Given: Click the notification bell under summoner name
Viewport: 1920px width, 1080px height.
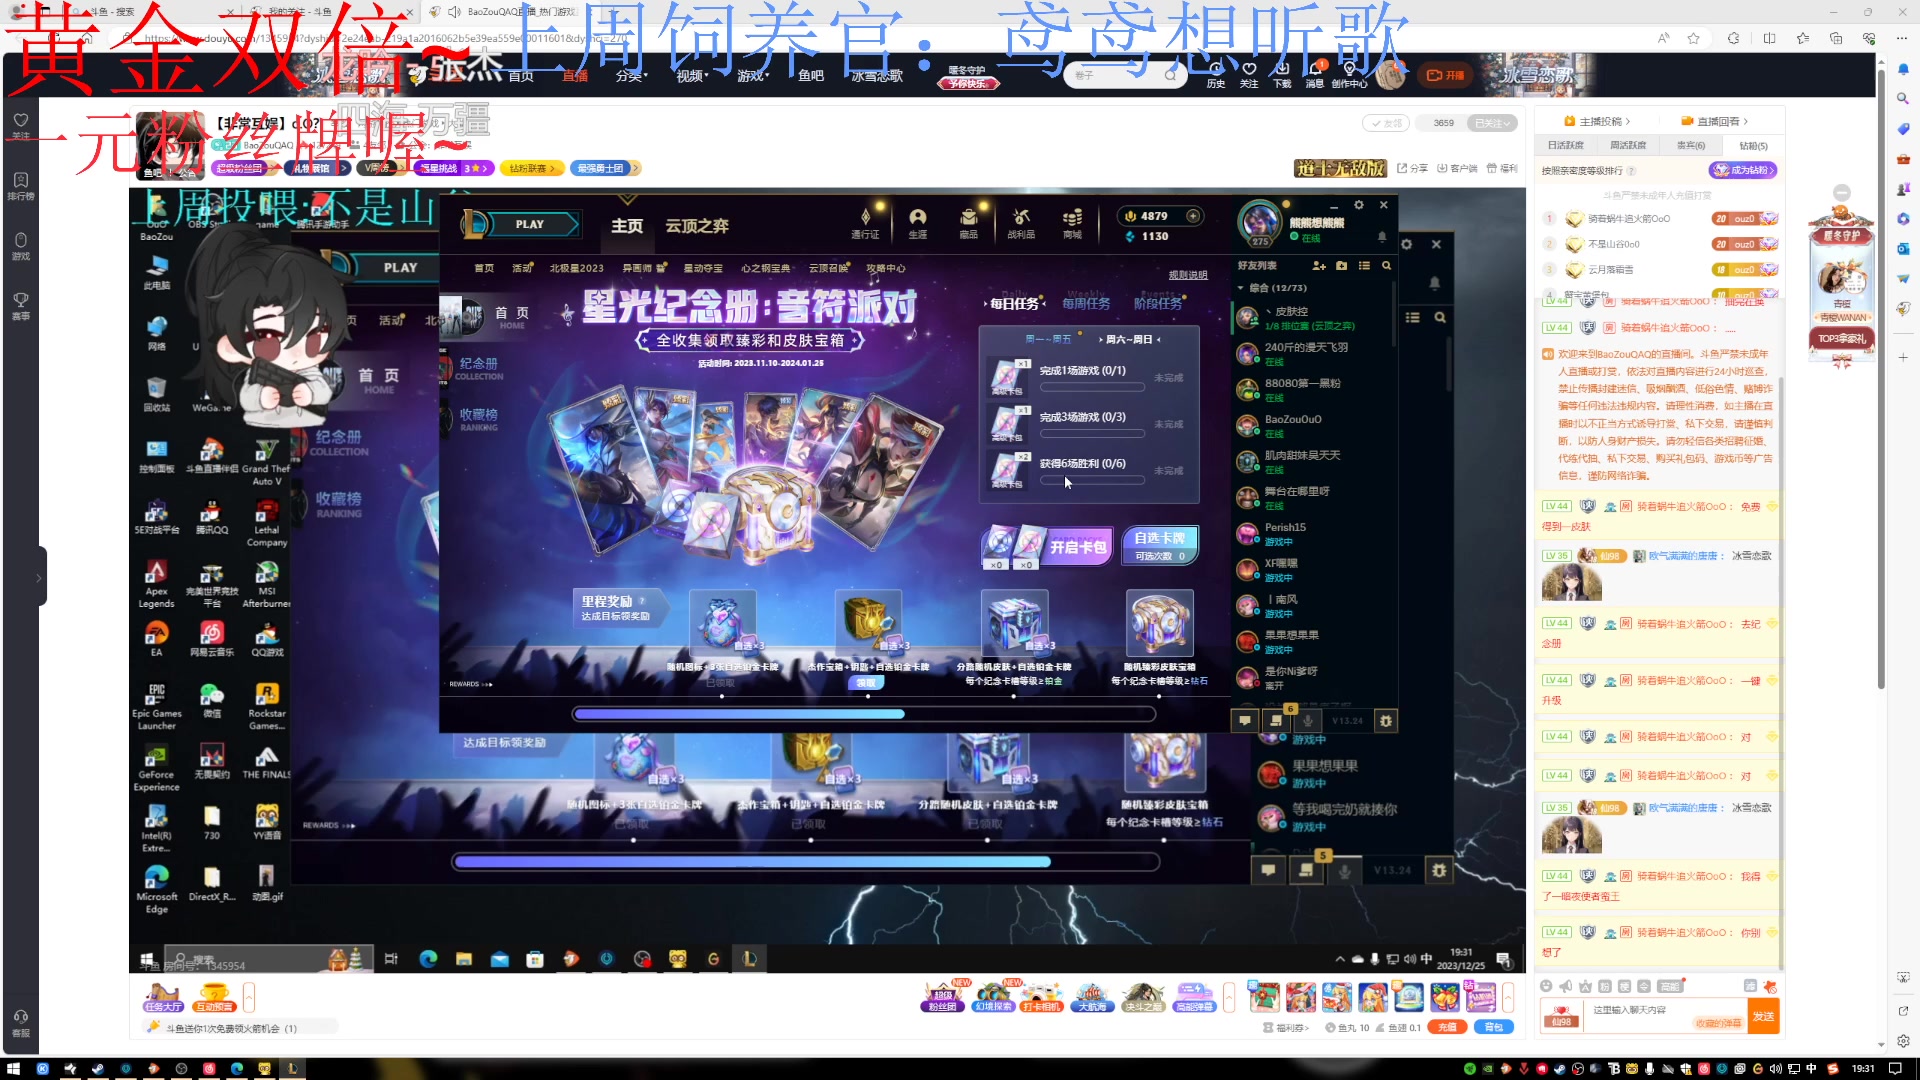Looking at the screenshot, I should pos(1382,237).
